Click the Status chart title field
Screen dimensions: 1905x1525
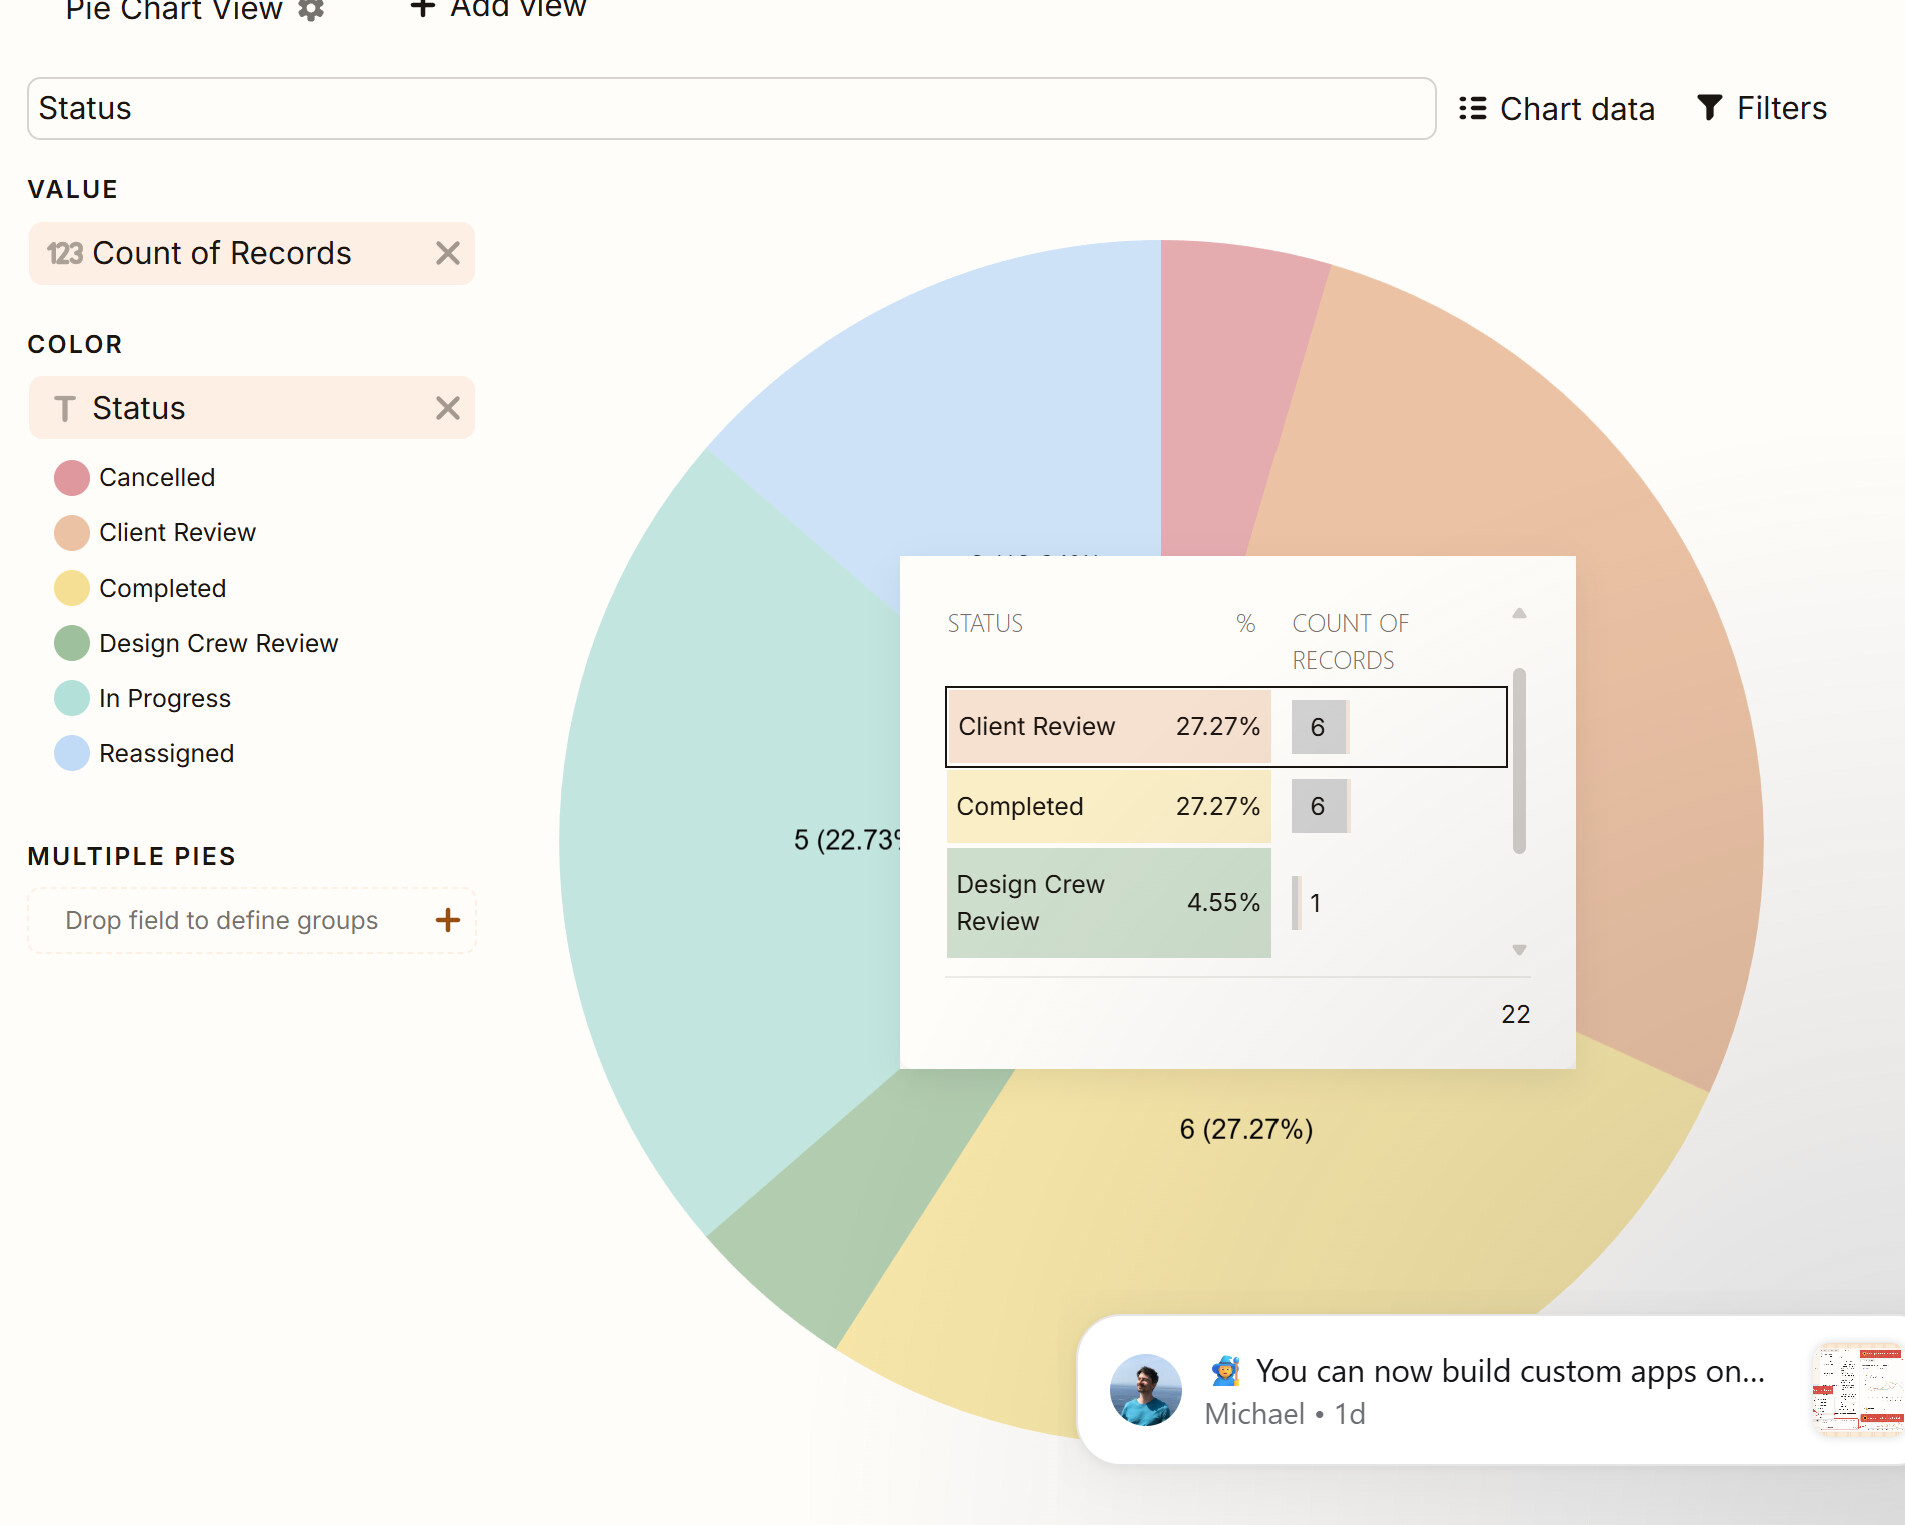tap(732, 108)
